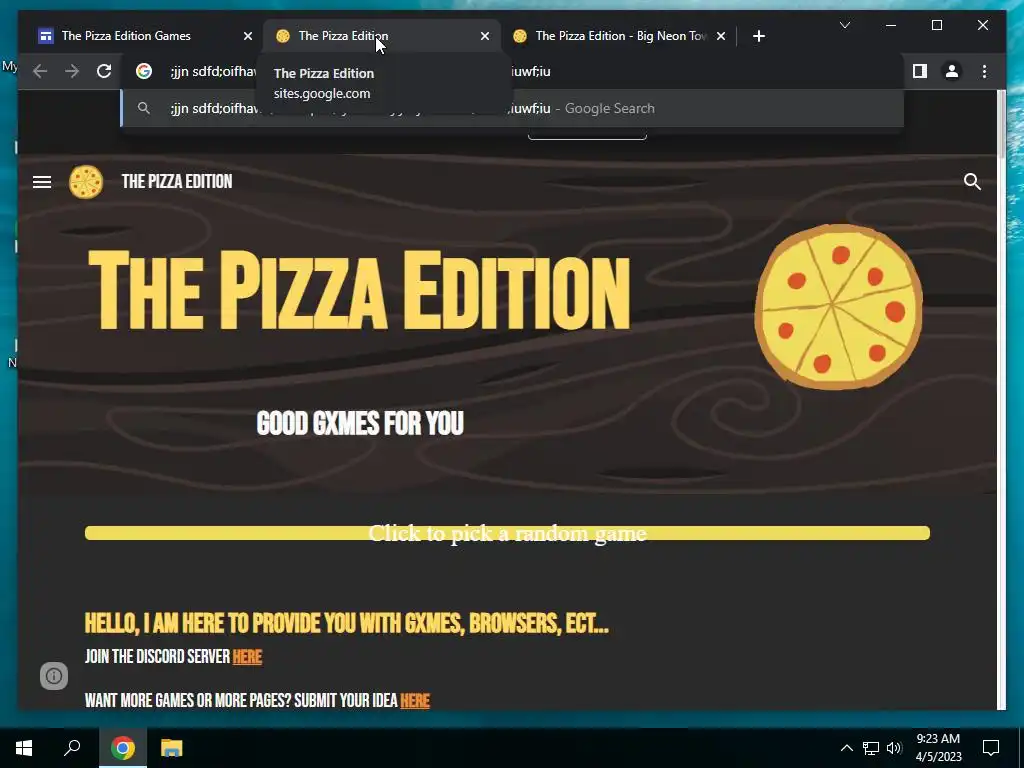Select the Google Search suggestion row
Screen dimensions: 1024x768
[x=512, y=108]
